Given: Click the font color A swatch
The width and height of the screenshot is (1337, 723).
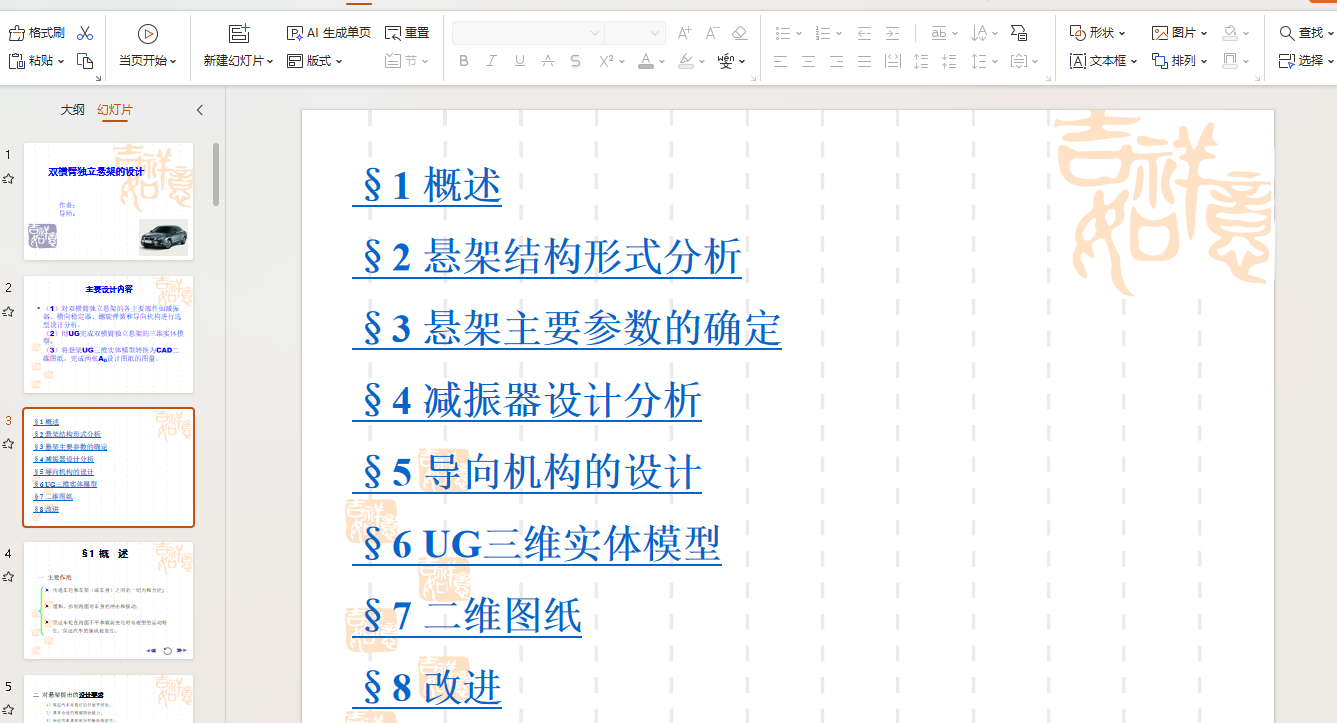Looking at the screenshot, I should 646,61.
